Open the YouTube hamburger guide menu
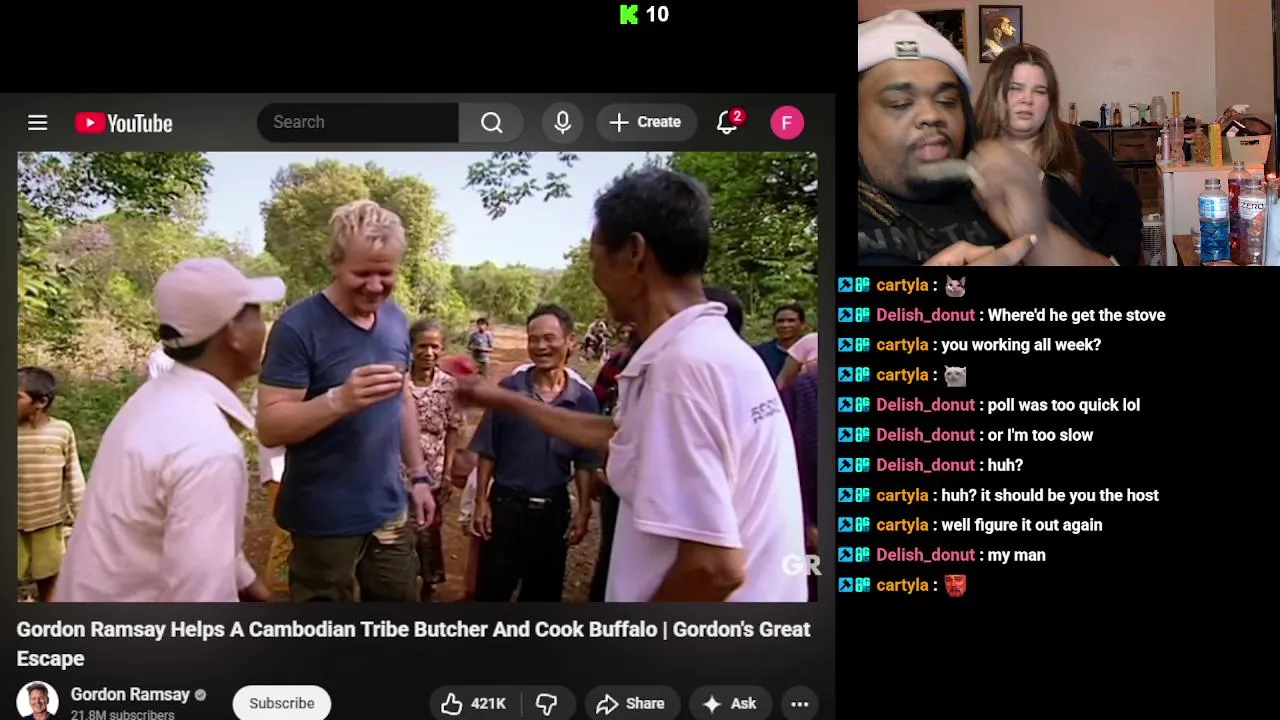 click(37, 122)
